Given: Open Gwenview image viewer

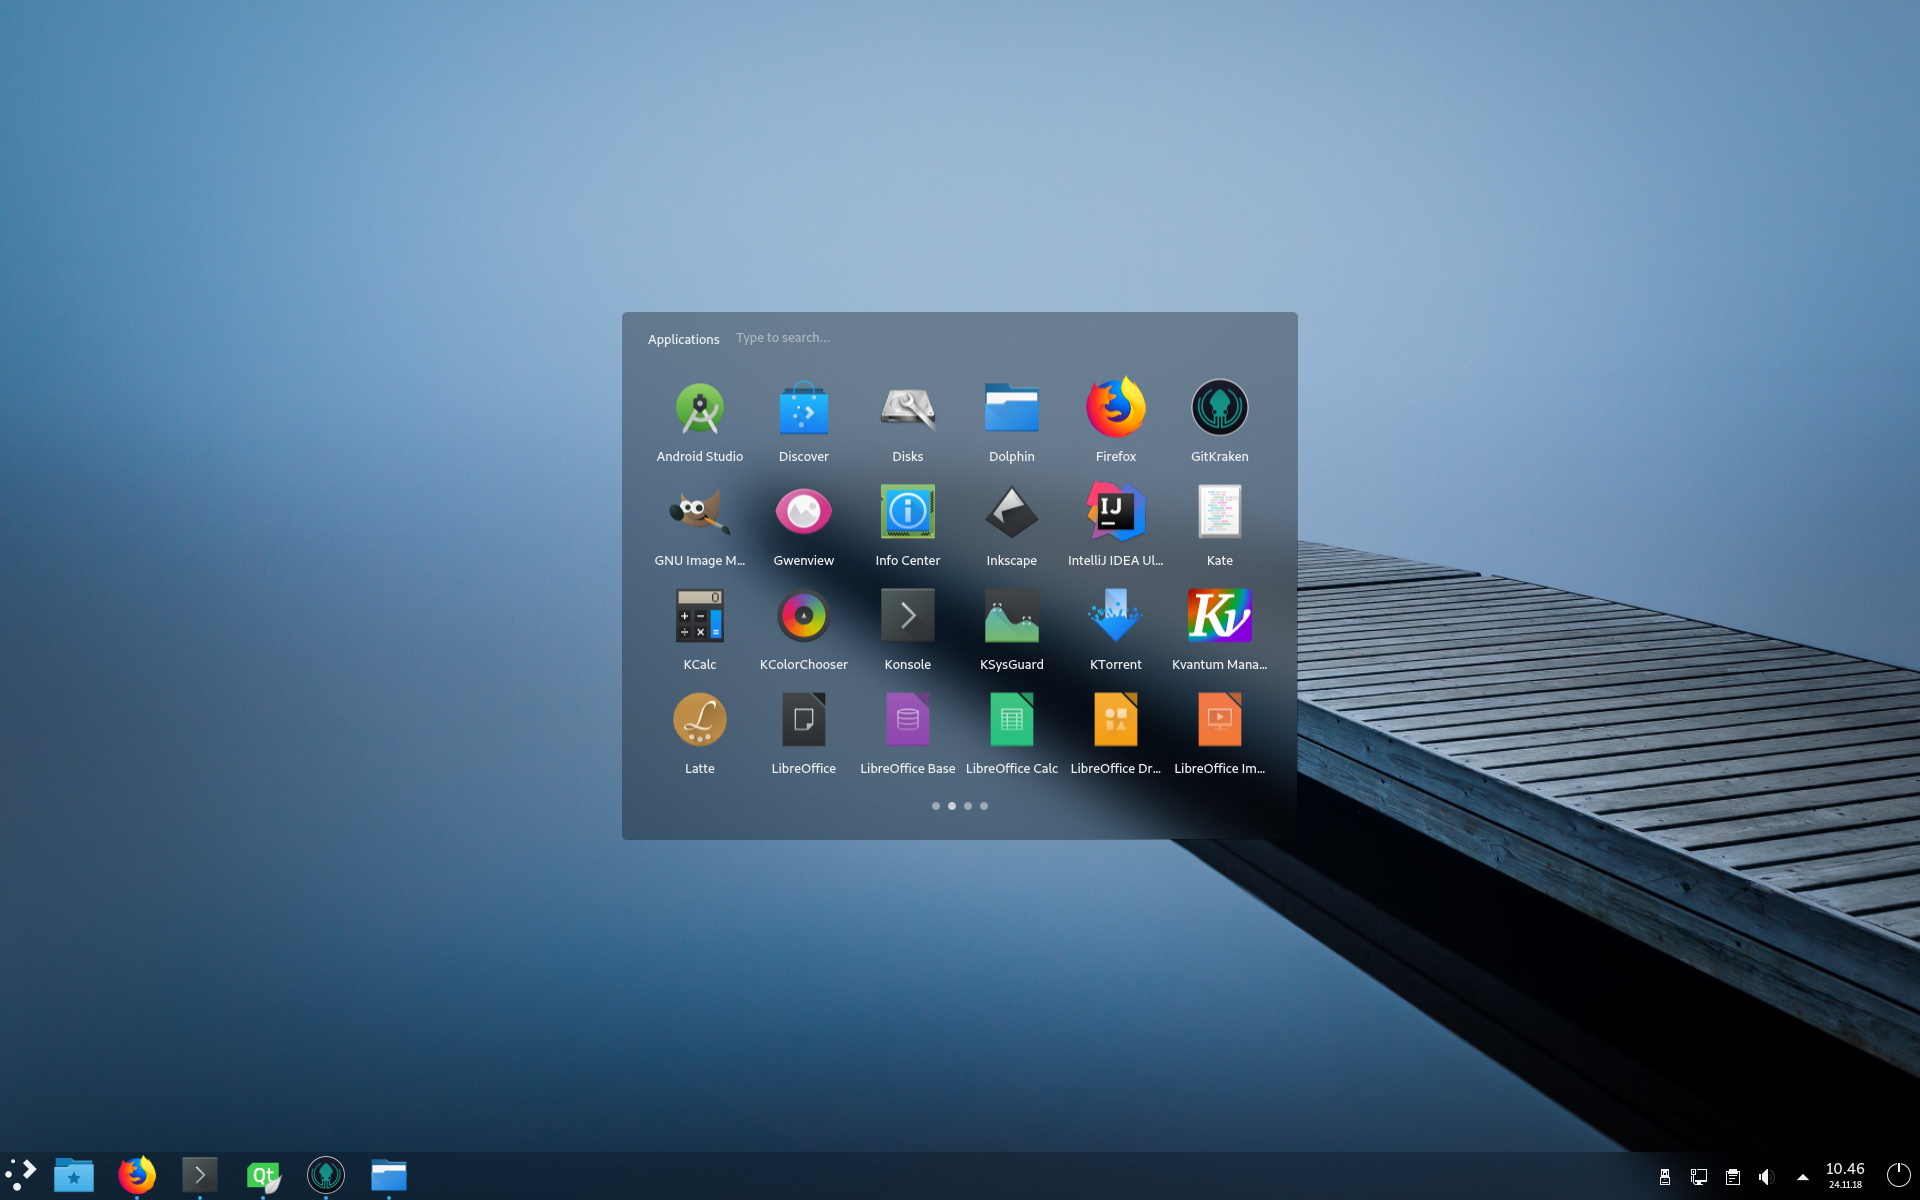Looking at the screenshot, I should (x=804, y=525).
